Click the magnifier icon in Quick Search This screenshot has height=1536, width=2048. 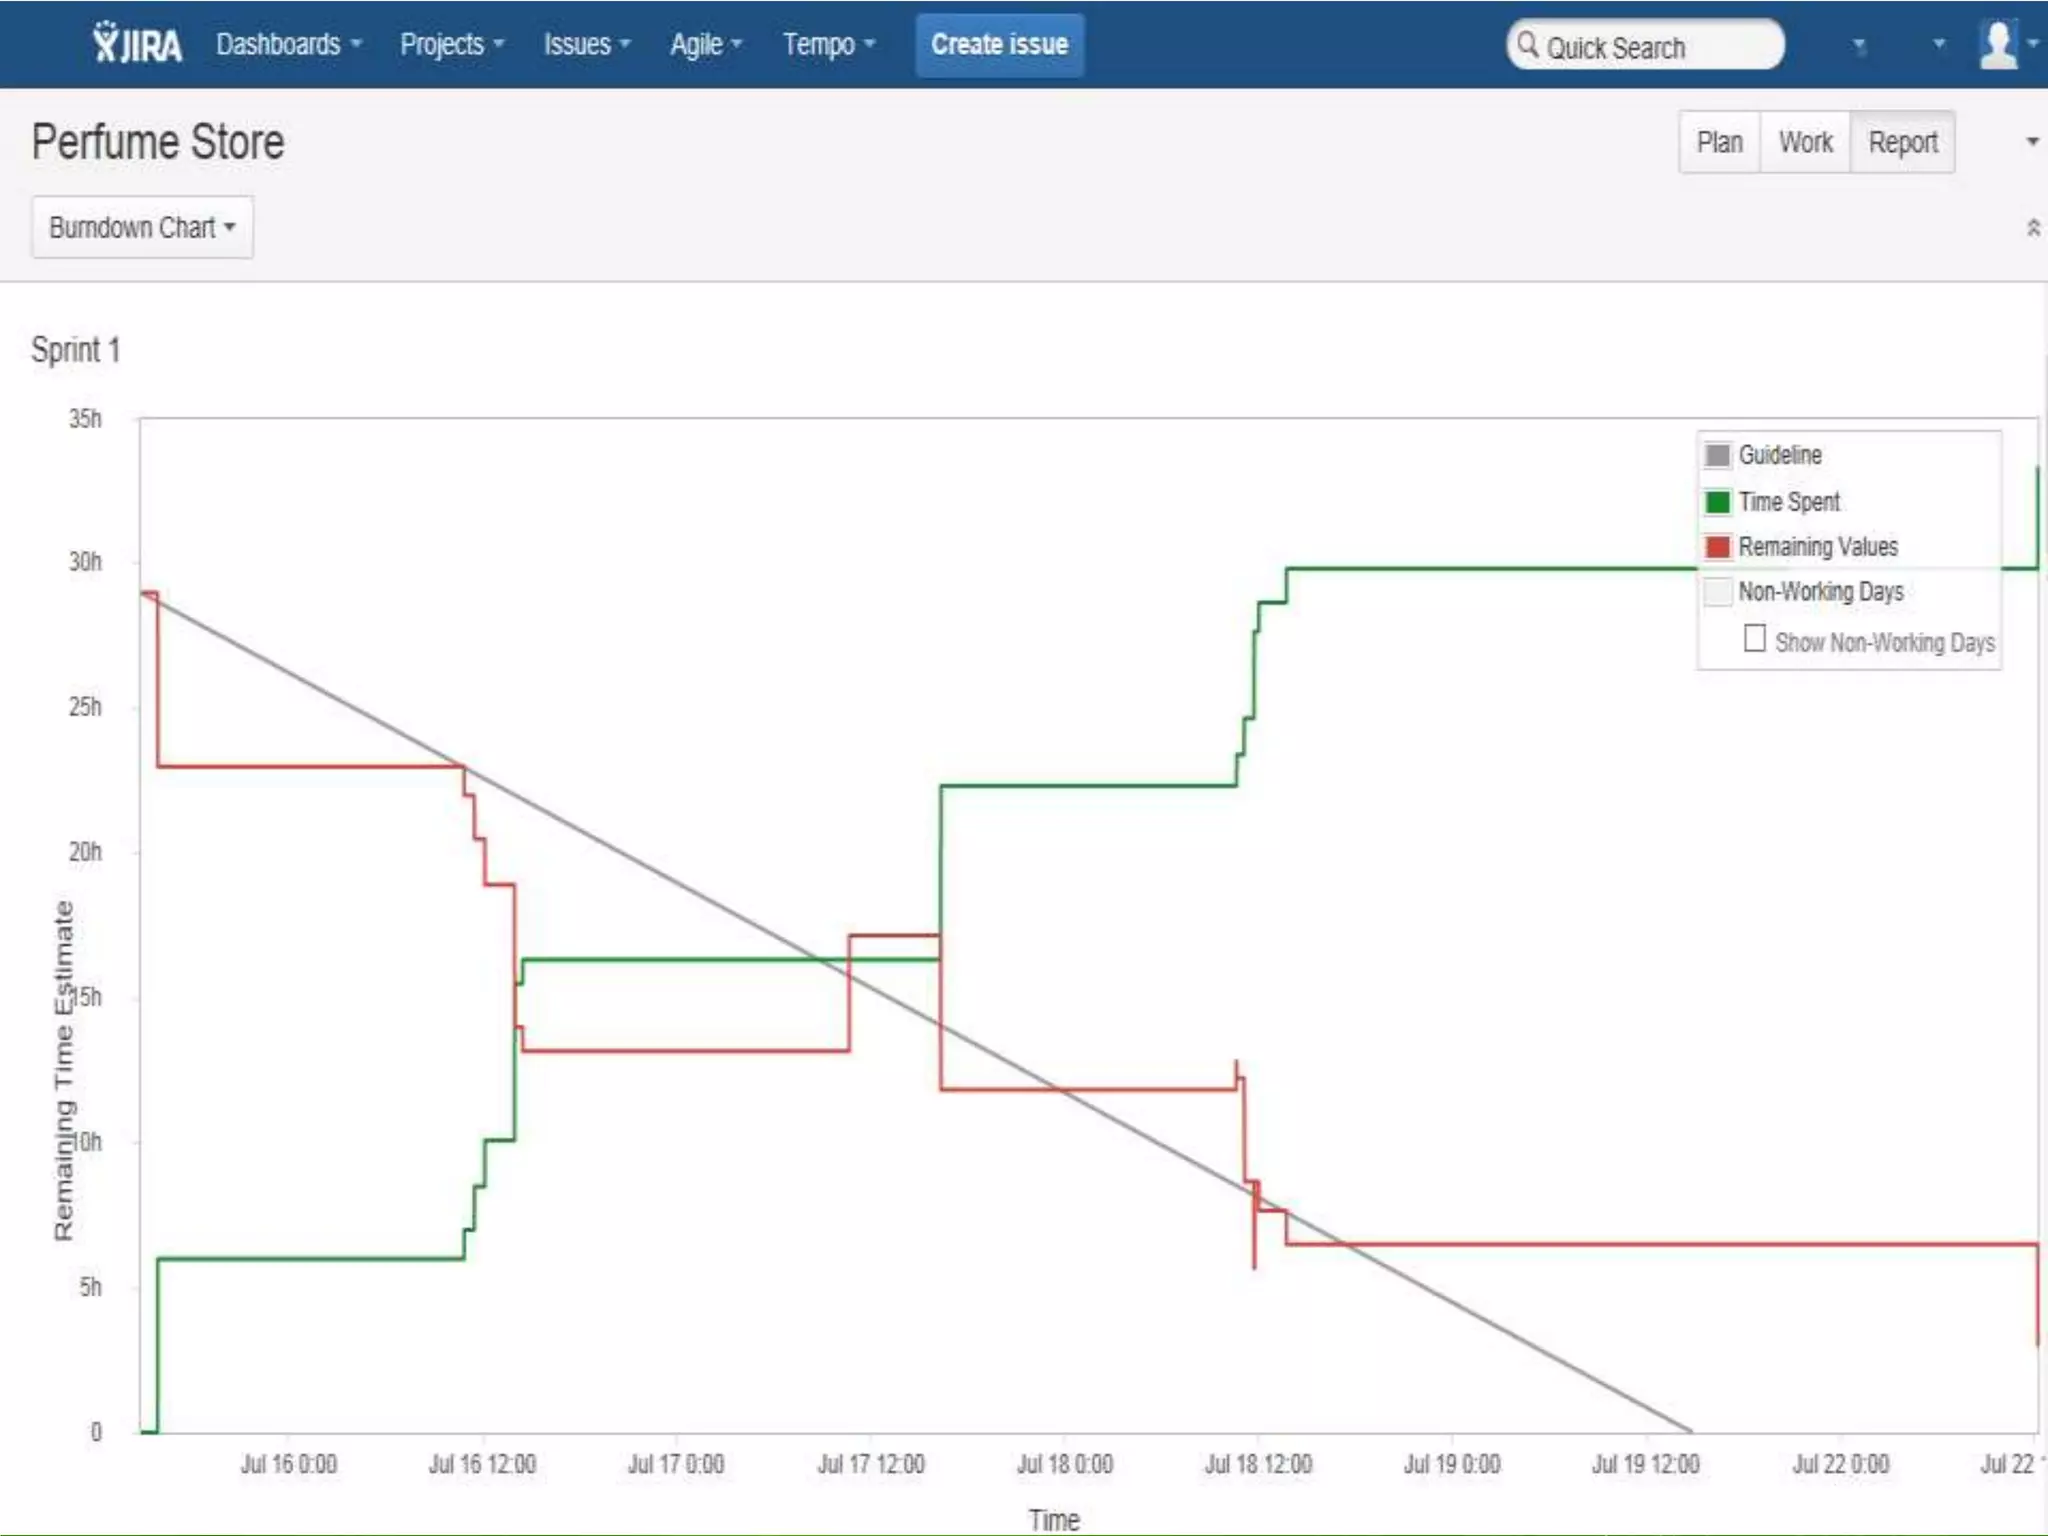(1527, 45)
